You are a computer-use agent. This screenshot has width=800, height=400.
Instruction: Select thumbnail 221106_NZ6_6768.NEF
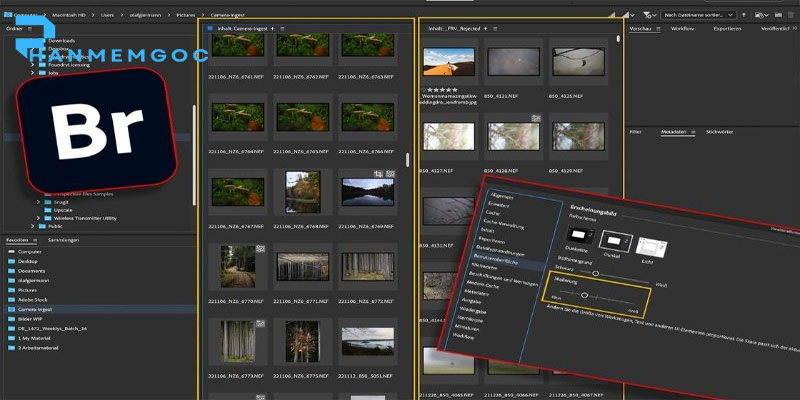pyautogui.click(x=303, y=192)
